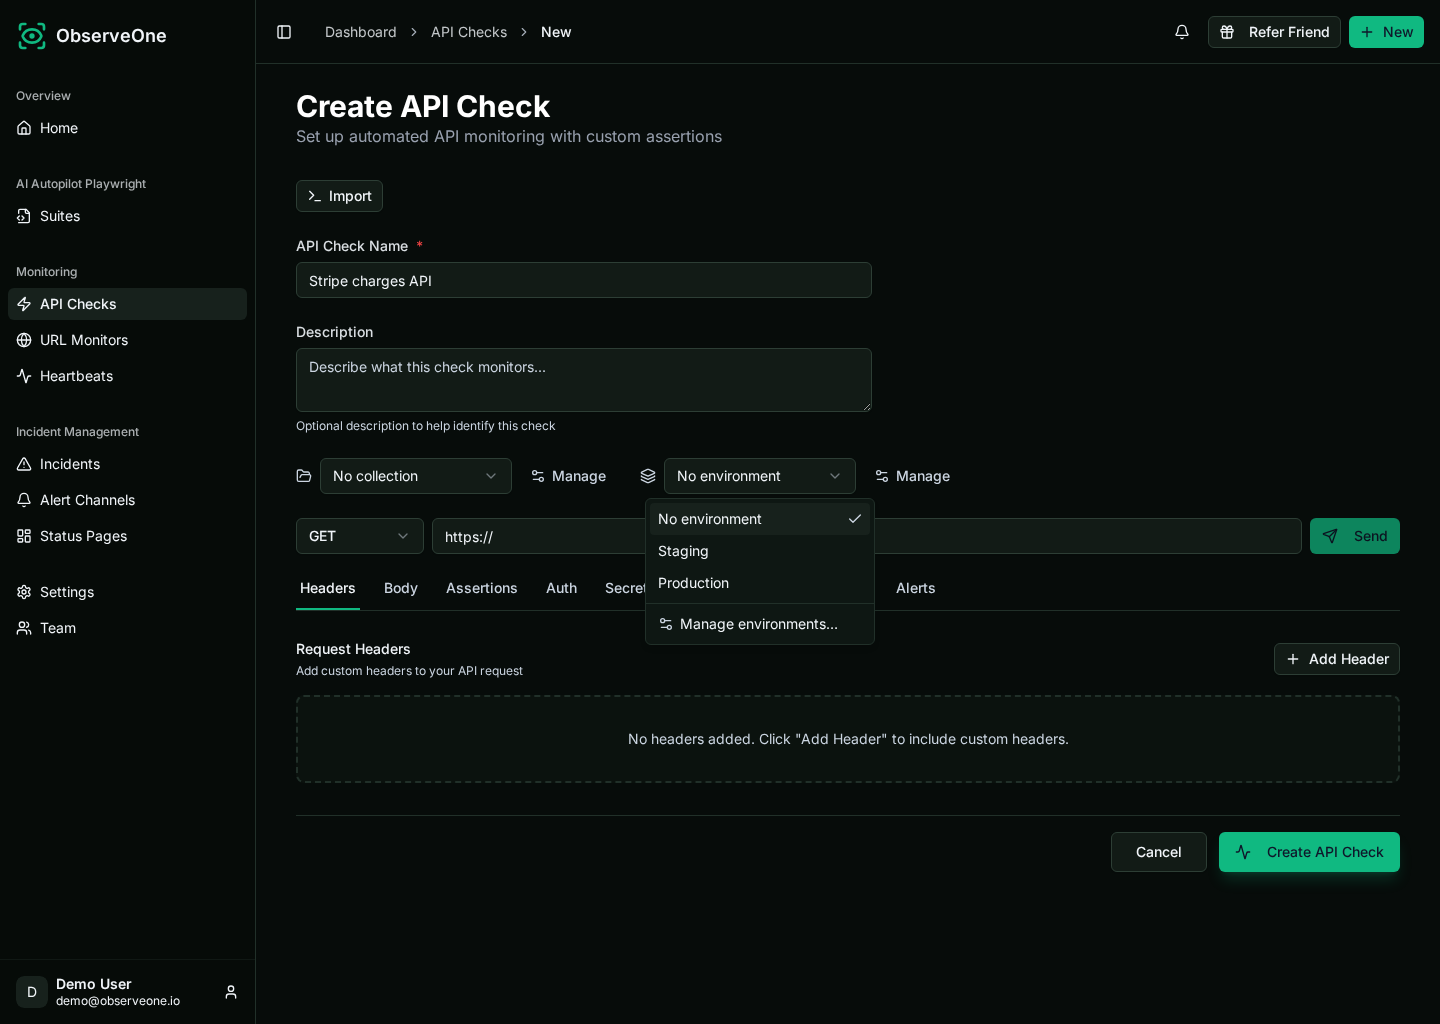
Task: Click the layers icon beside No environment
Action: 648,476
